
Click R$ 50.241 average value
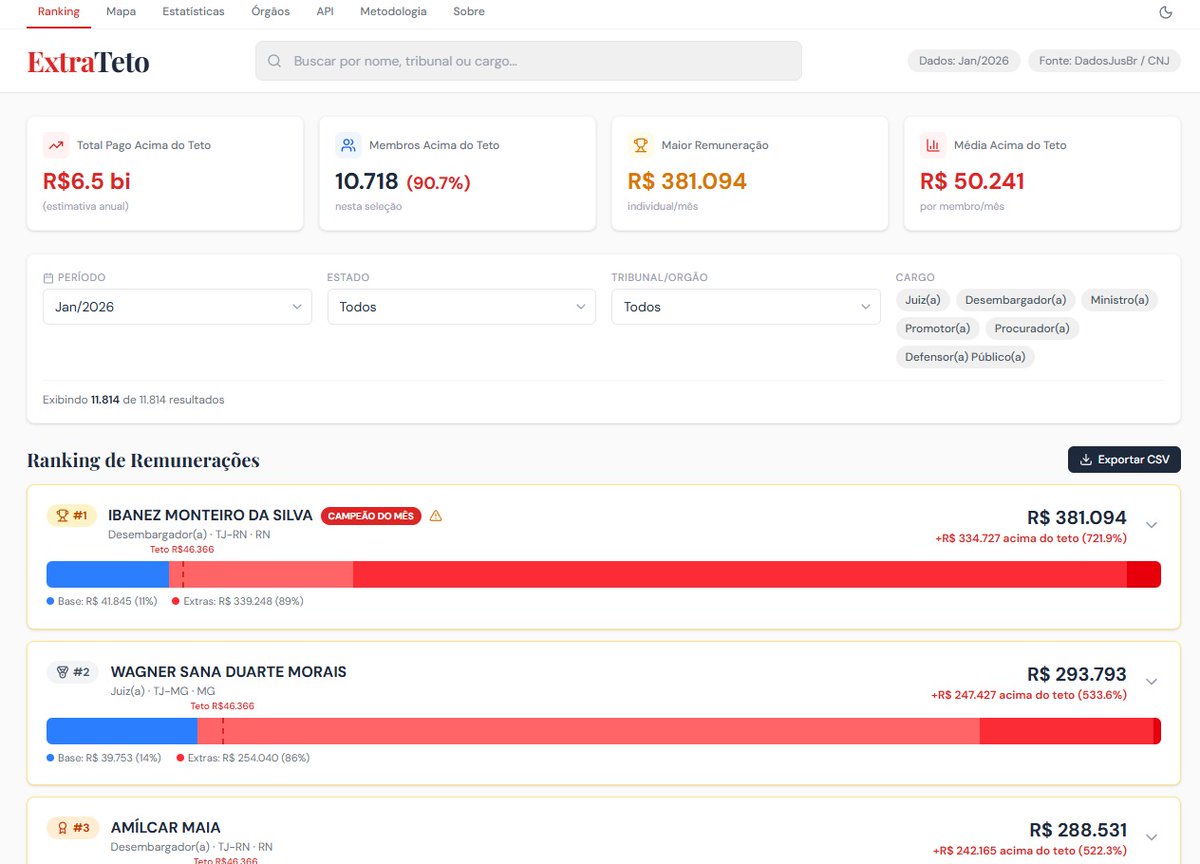point(972,181)
